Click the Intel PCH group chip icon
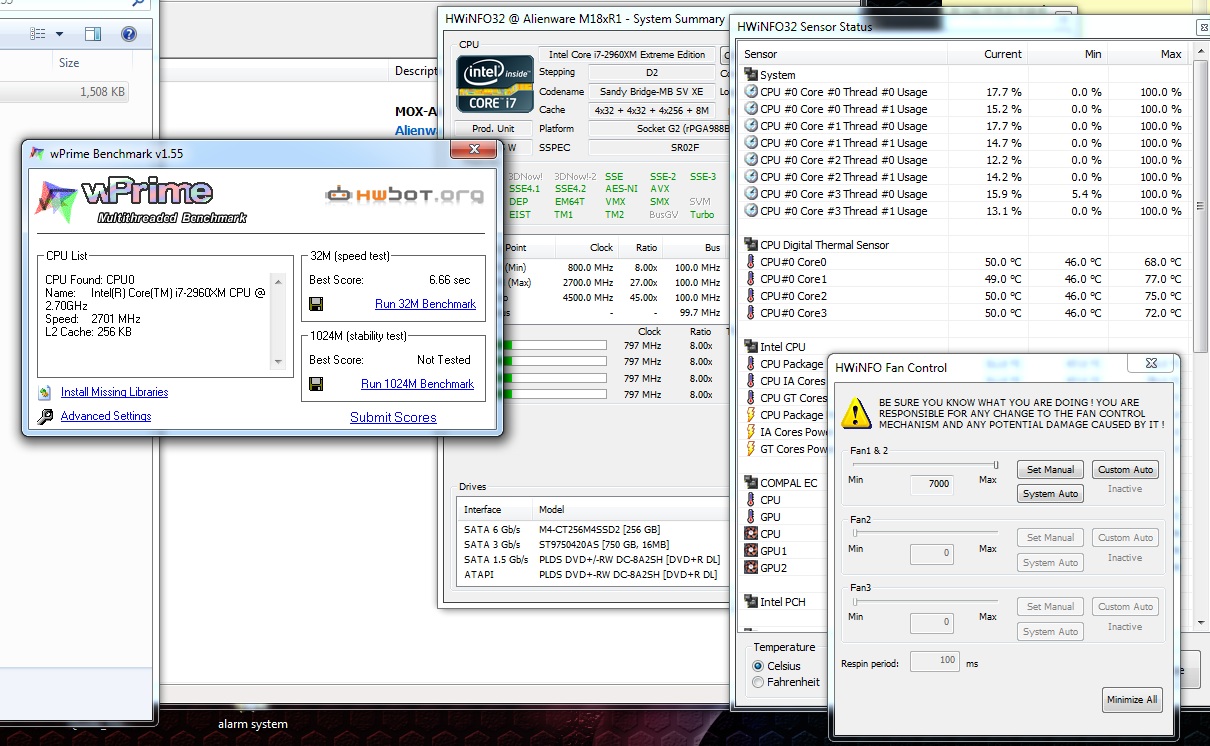The image size is (1210, 746). click(x=751, y=602)
